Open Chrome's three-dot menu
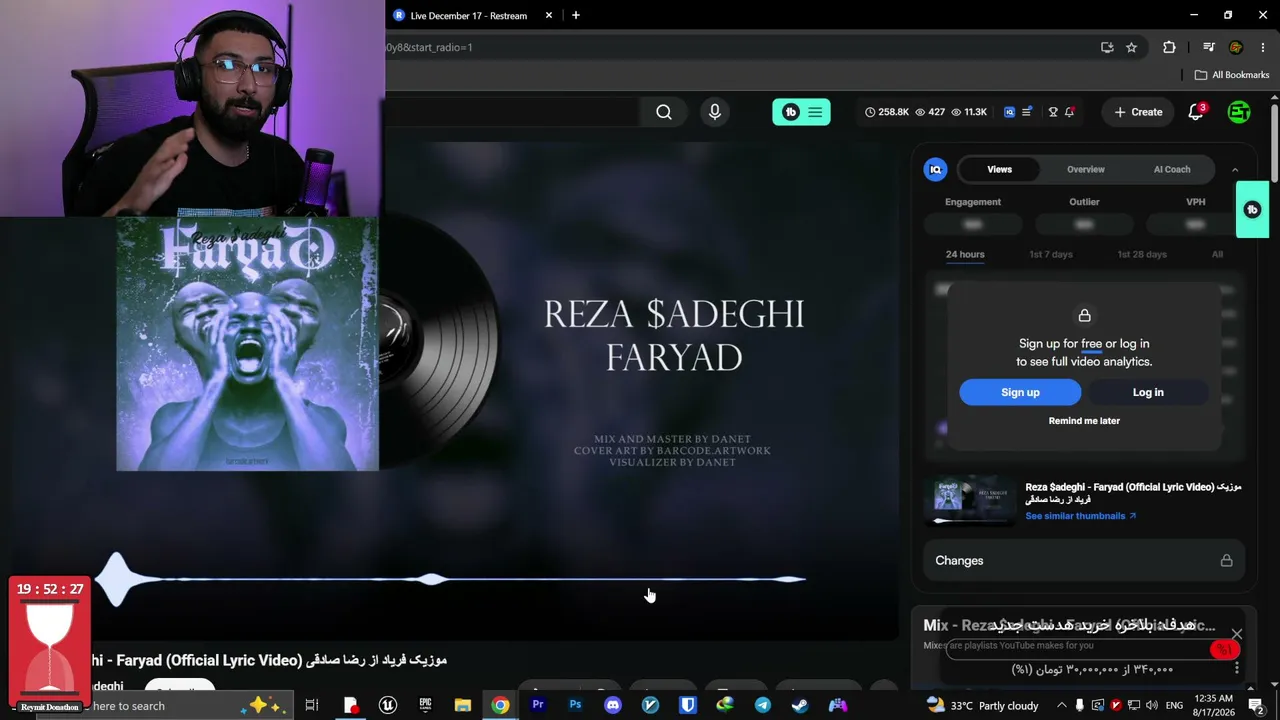1280x720 pixels. [1262, 47]
